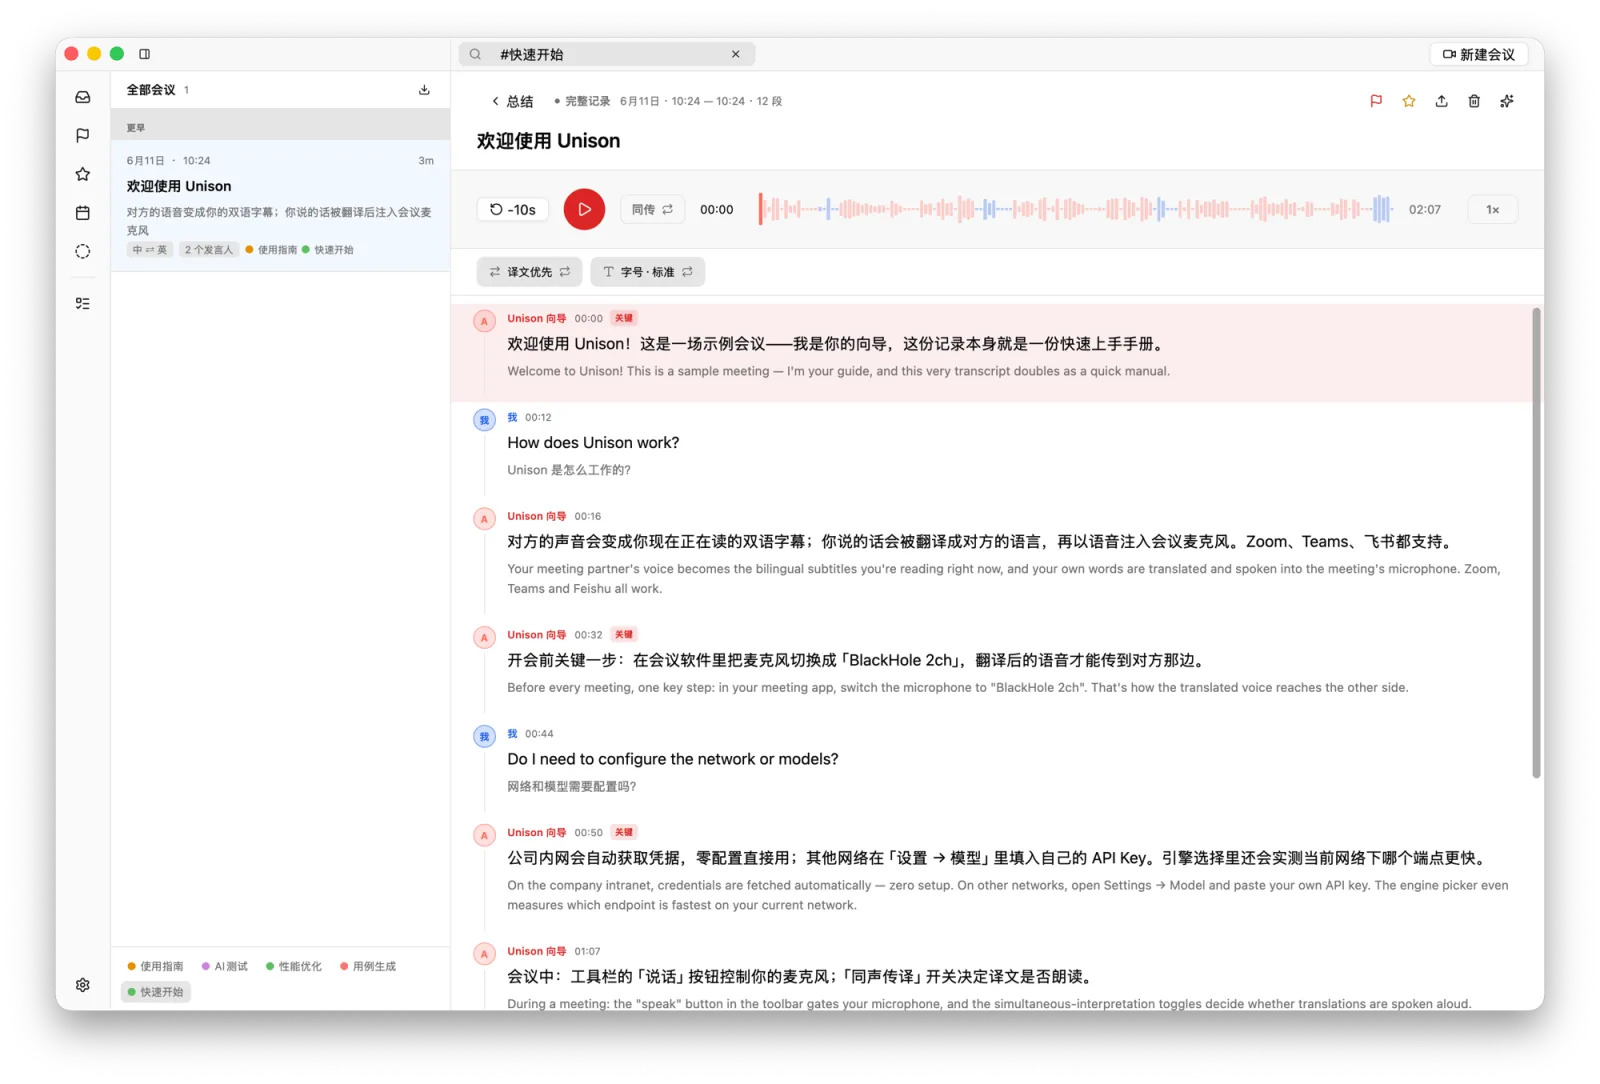Image resolution: width=1600 pixels, height=1084 pixels.
Task: Clear the search field with X
Action: tap(736, 54)
